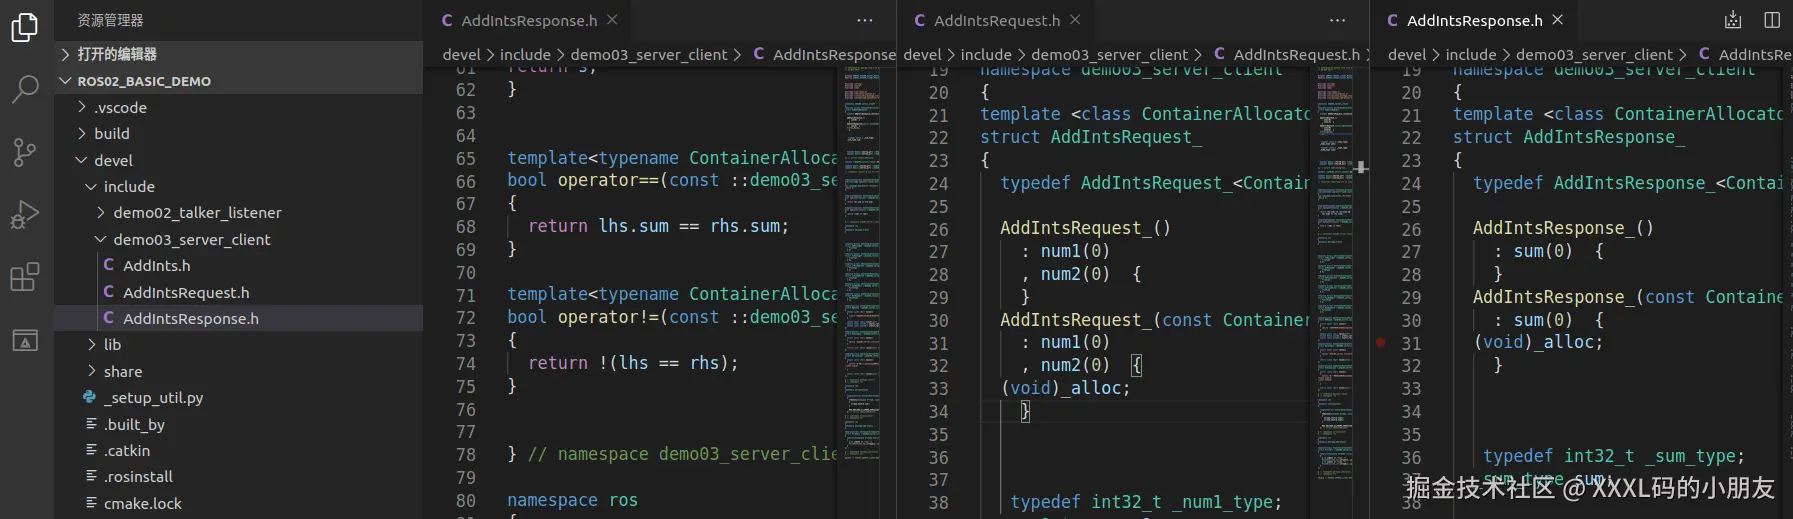Click line number 30 in the AddIntsRequest.h editor
Image resolution: width=1793 pixels, height=519 pixels.
point(938,321)
